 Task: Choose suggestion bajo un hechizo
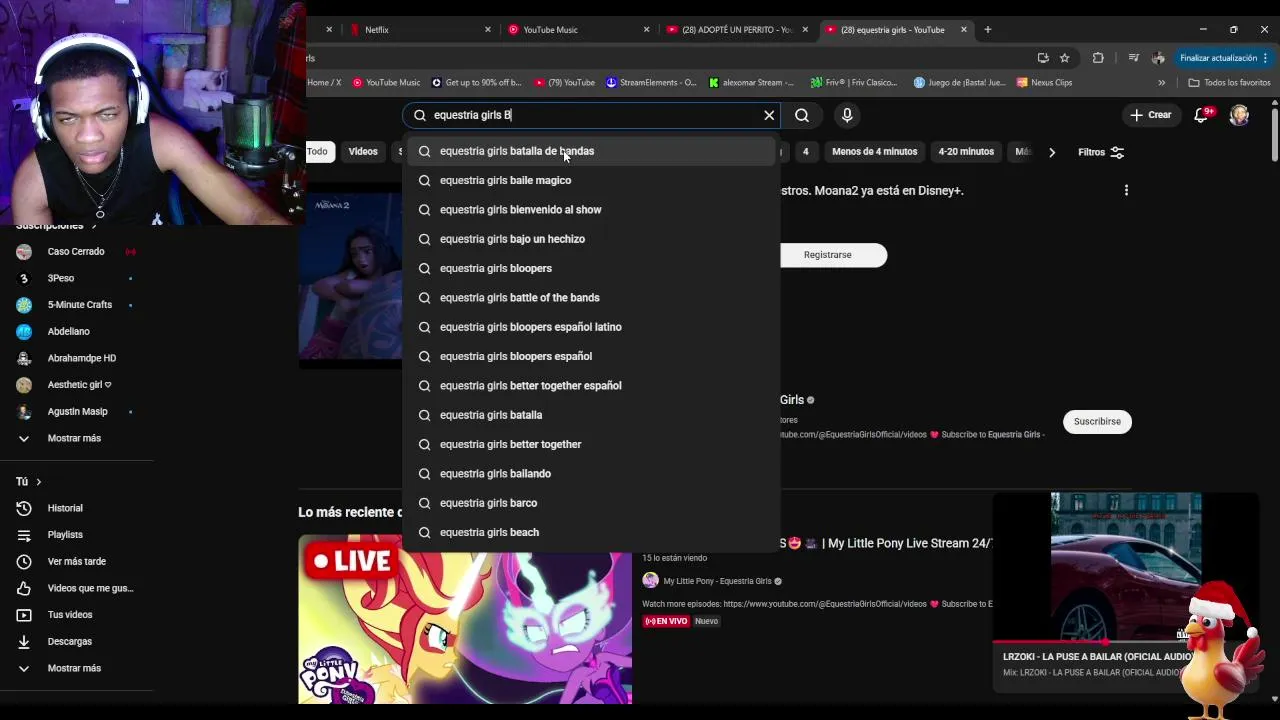pos(590,239)
